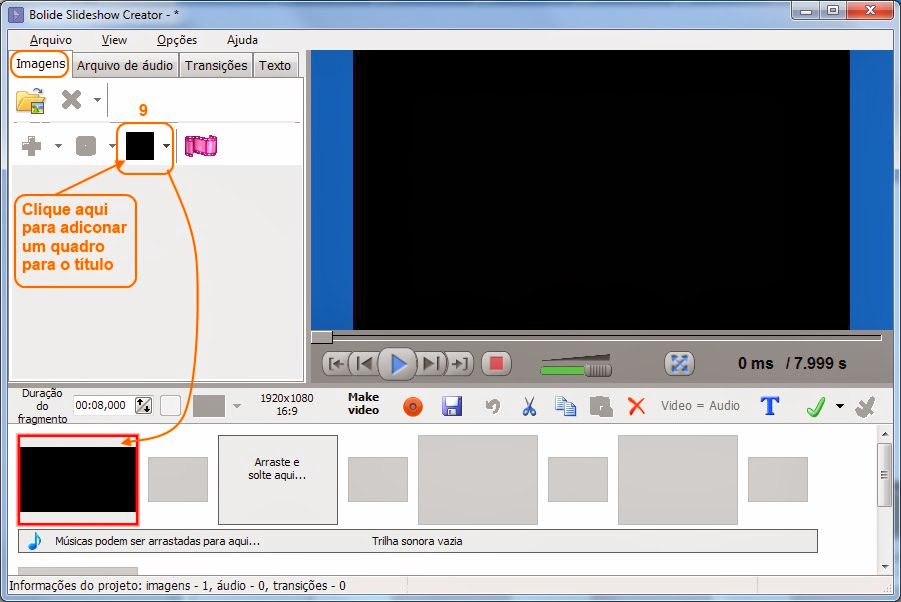Stop the preview playback
The image size is (901, 602).
pyautogui.click(x=496, y=364)
